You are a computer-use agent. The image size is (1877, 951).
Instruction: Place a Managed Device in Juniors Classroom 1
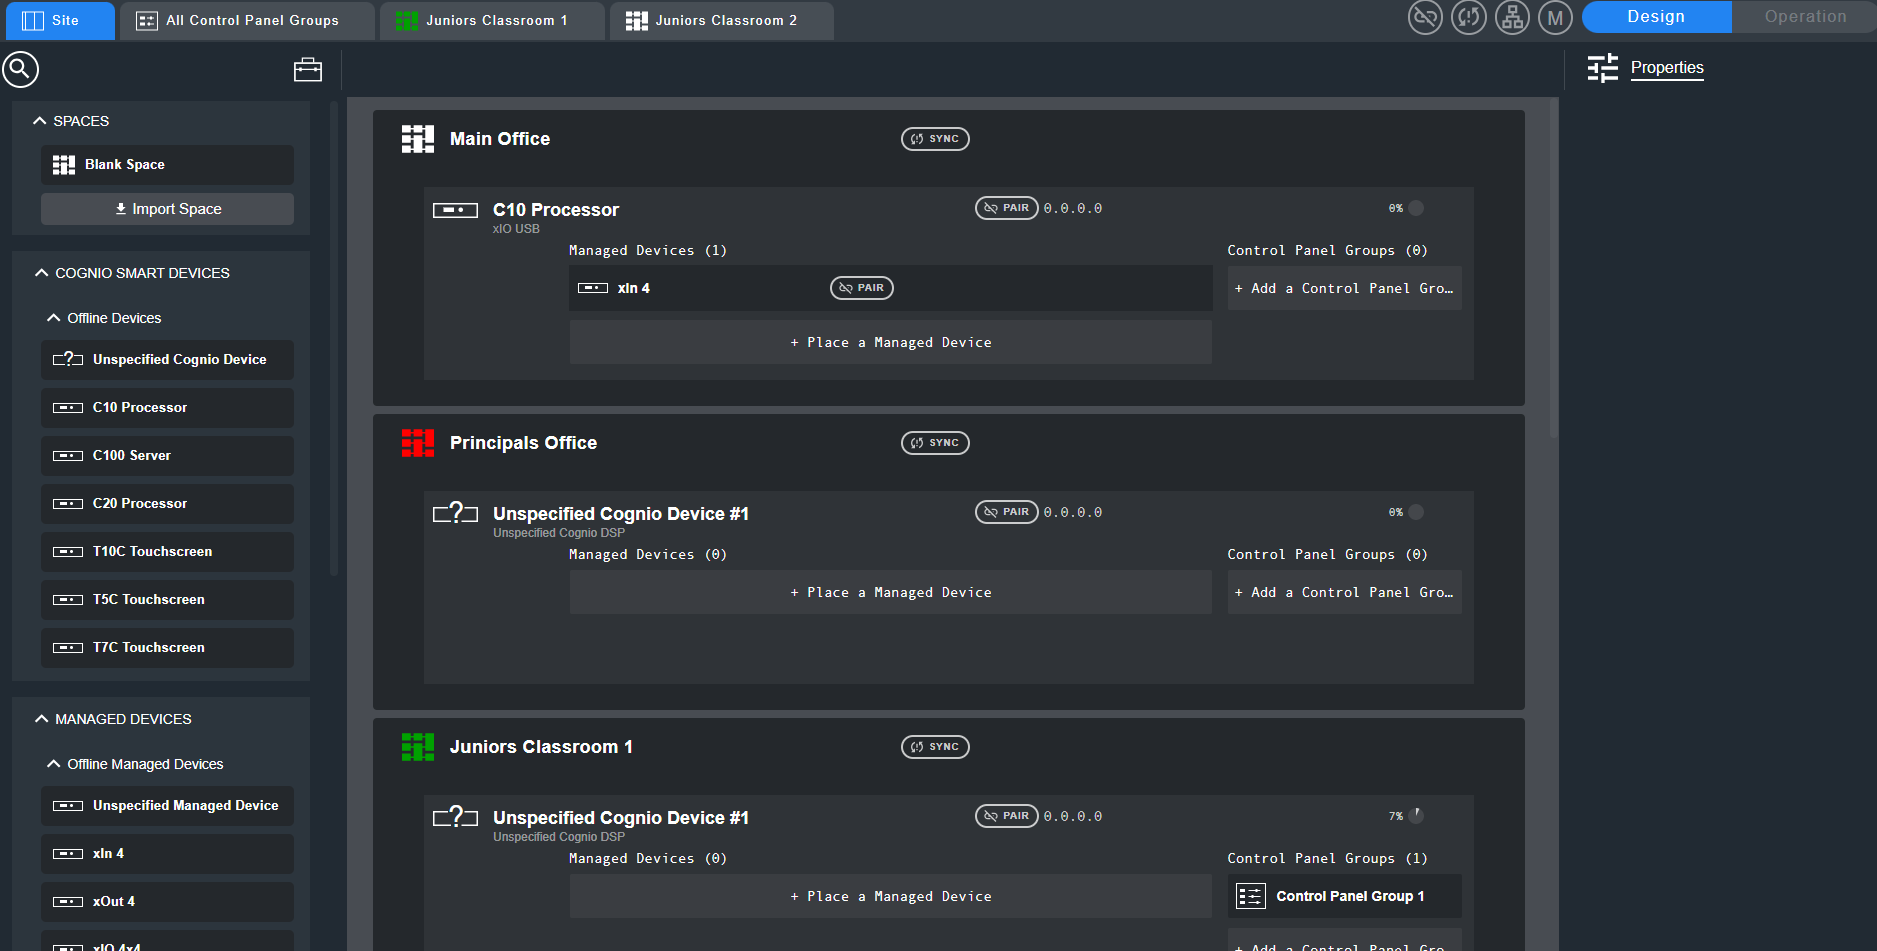[891, 896]
